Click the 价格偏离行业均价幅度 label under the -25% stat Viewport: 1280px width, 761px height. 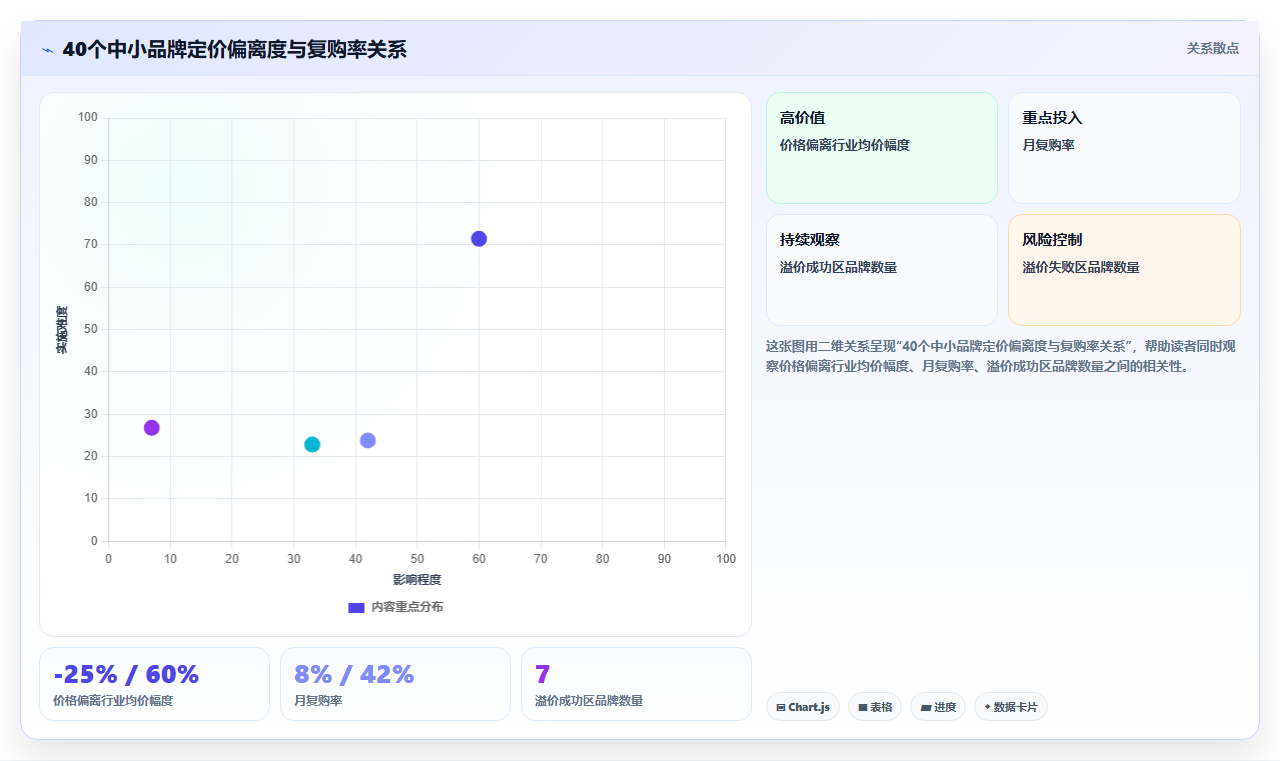click(x=113, y=701)
